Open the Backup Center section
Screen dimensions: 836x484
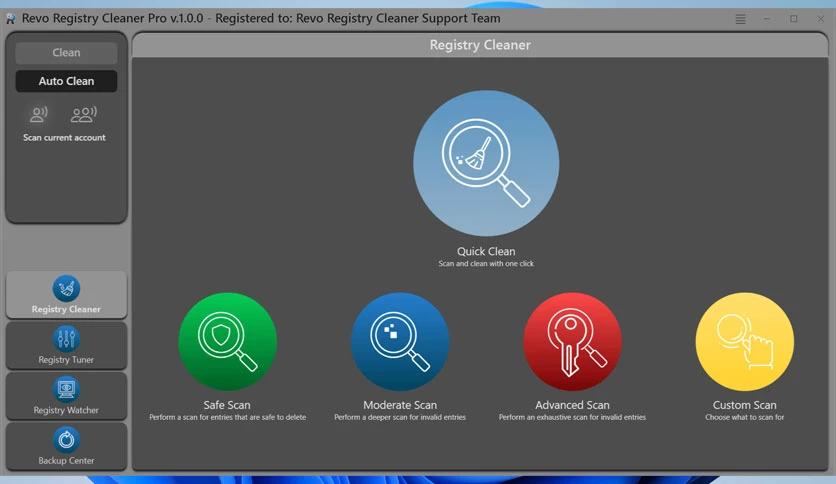(66, 446)
